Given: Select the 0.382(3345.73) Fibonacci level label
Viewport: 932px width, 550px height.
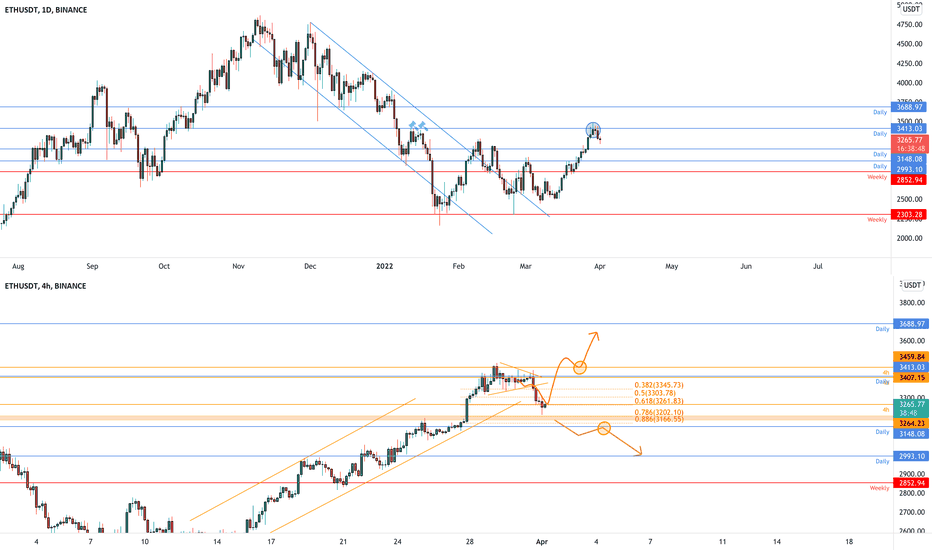Looking at the screenshot, I should (x=658, y=385).
